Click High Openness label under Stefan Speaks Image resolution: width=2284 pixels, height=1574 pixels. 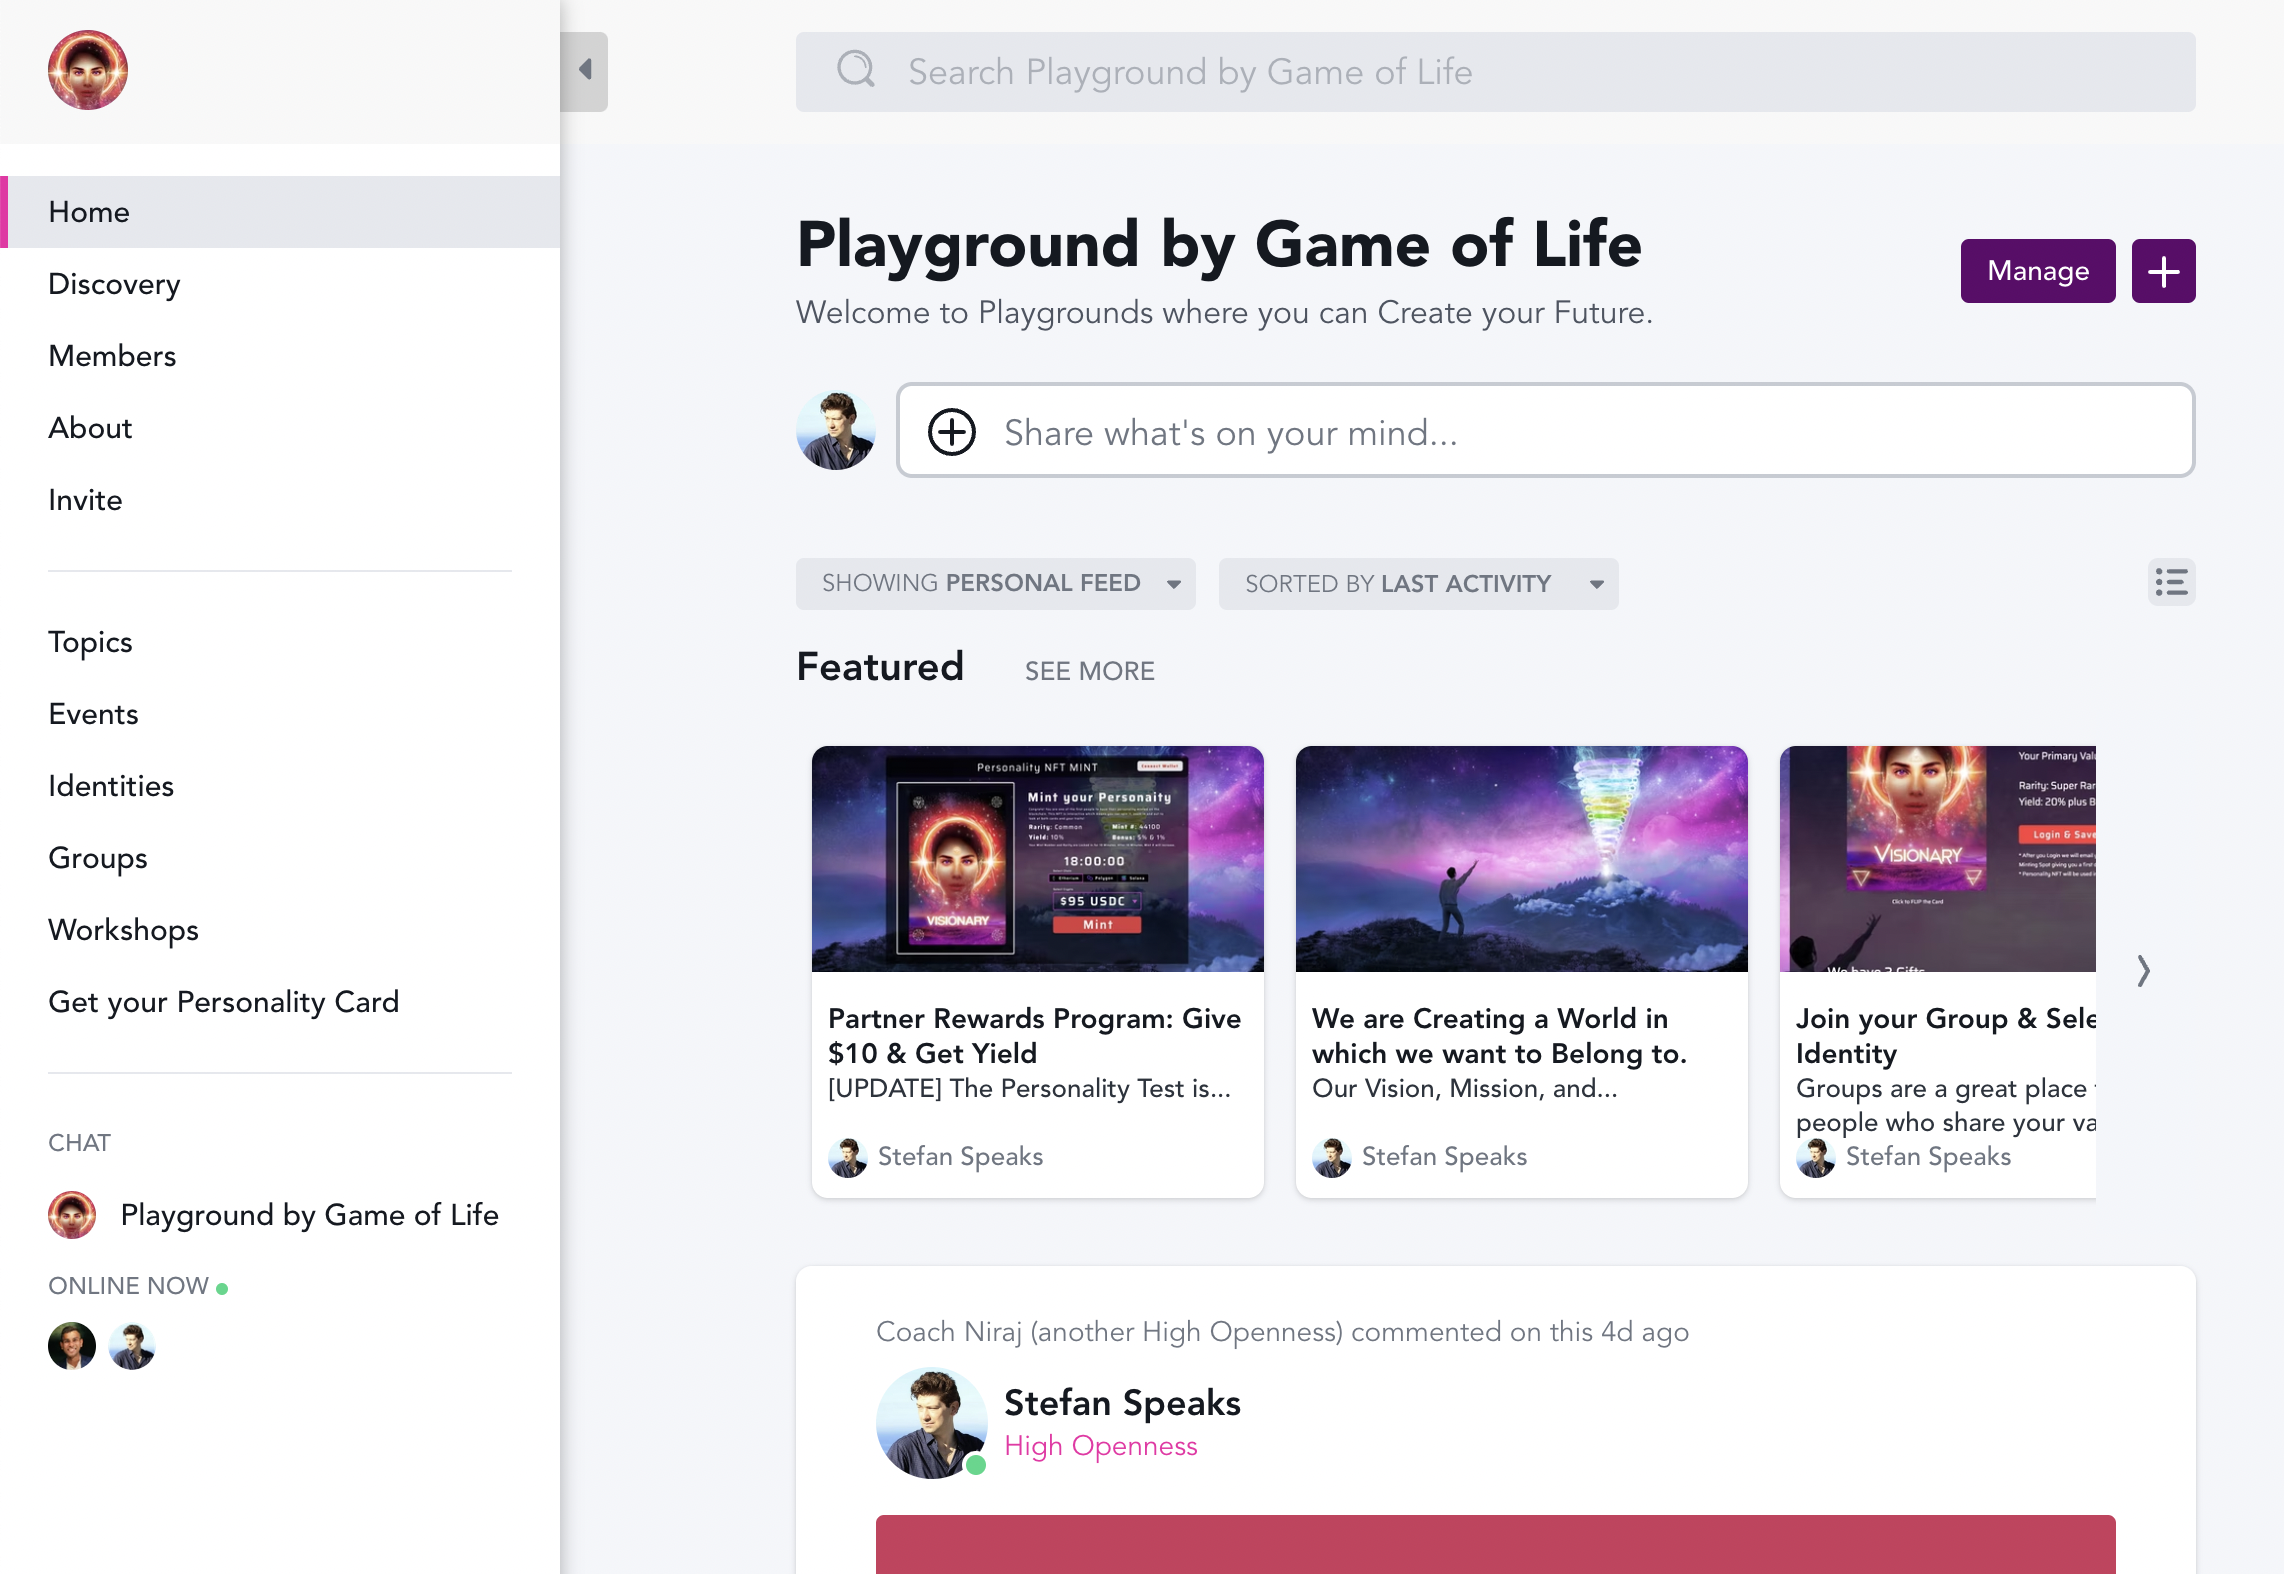1100,1446
